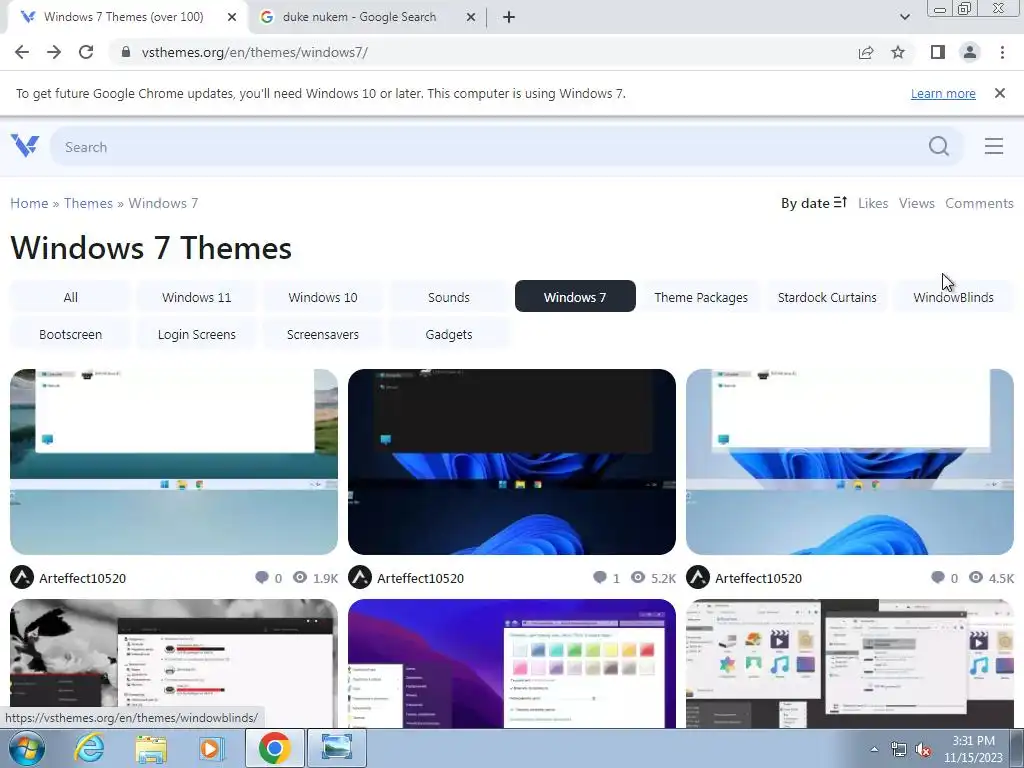Go back with the browser back arrow
This screenshot has width=1024, height=768.
click(22, 52)
